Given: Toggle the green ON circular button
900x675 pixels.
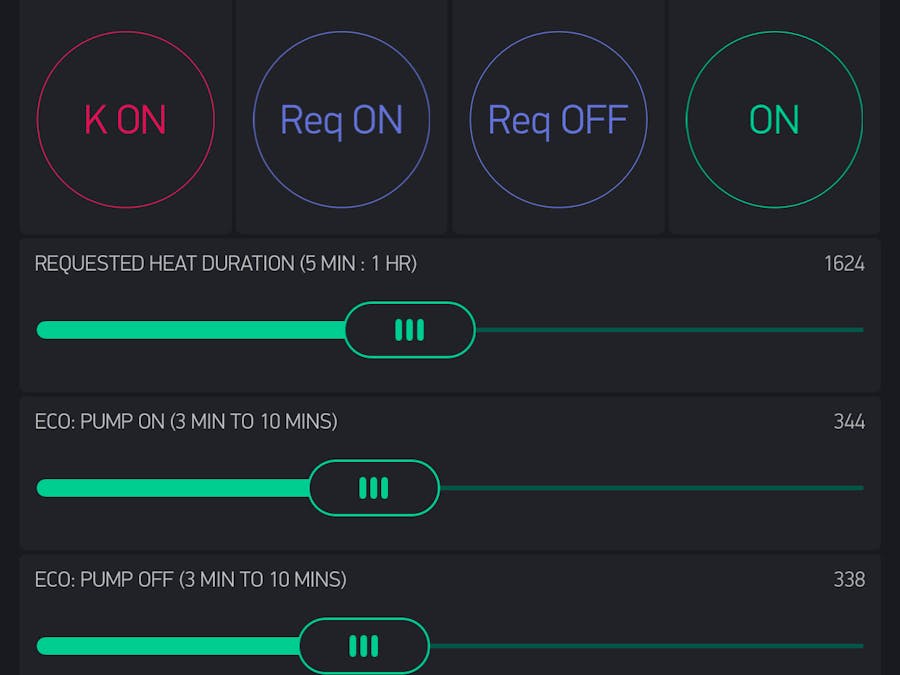Looking at the screenshot, I should (x=772, y=119).
